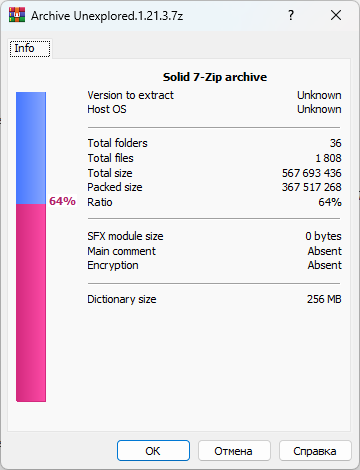Screen dimensions: 360x470
Task: Click the Packed size value 367 517 268
Action: 312,187
